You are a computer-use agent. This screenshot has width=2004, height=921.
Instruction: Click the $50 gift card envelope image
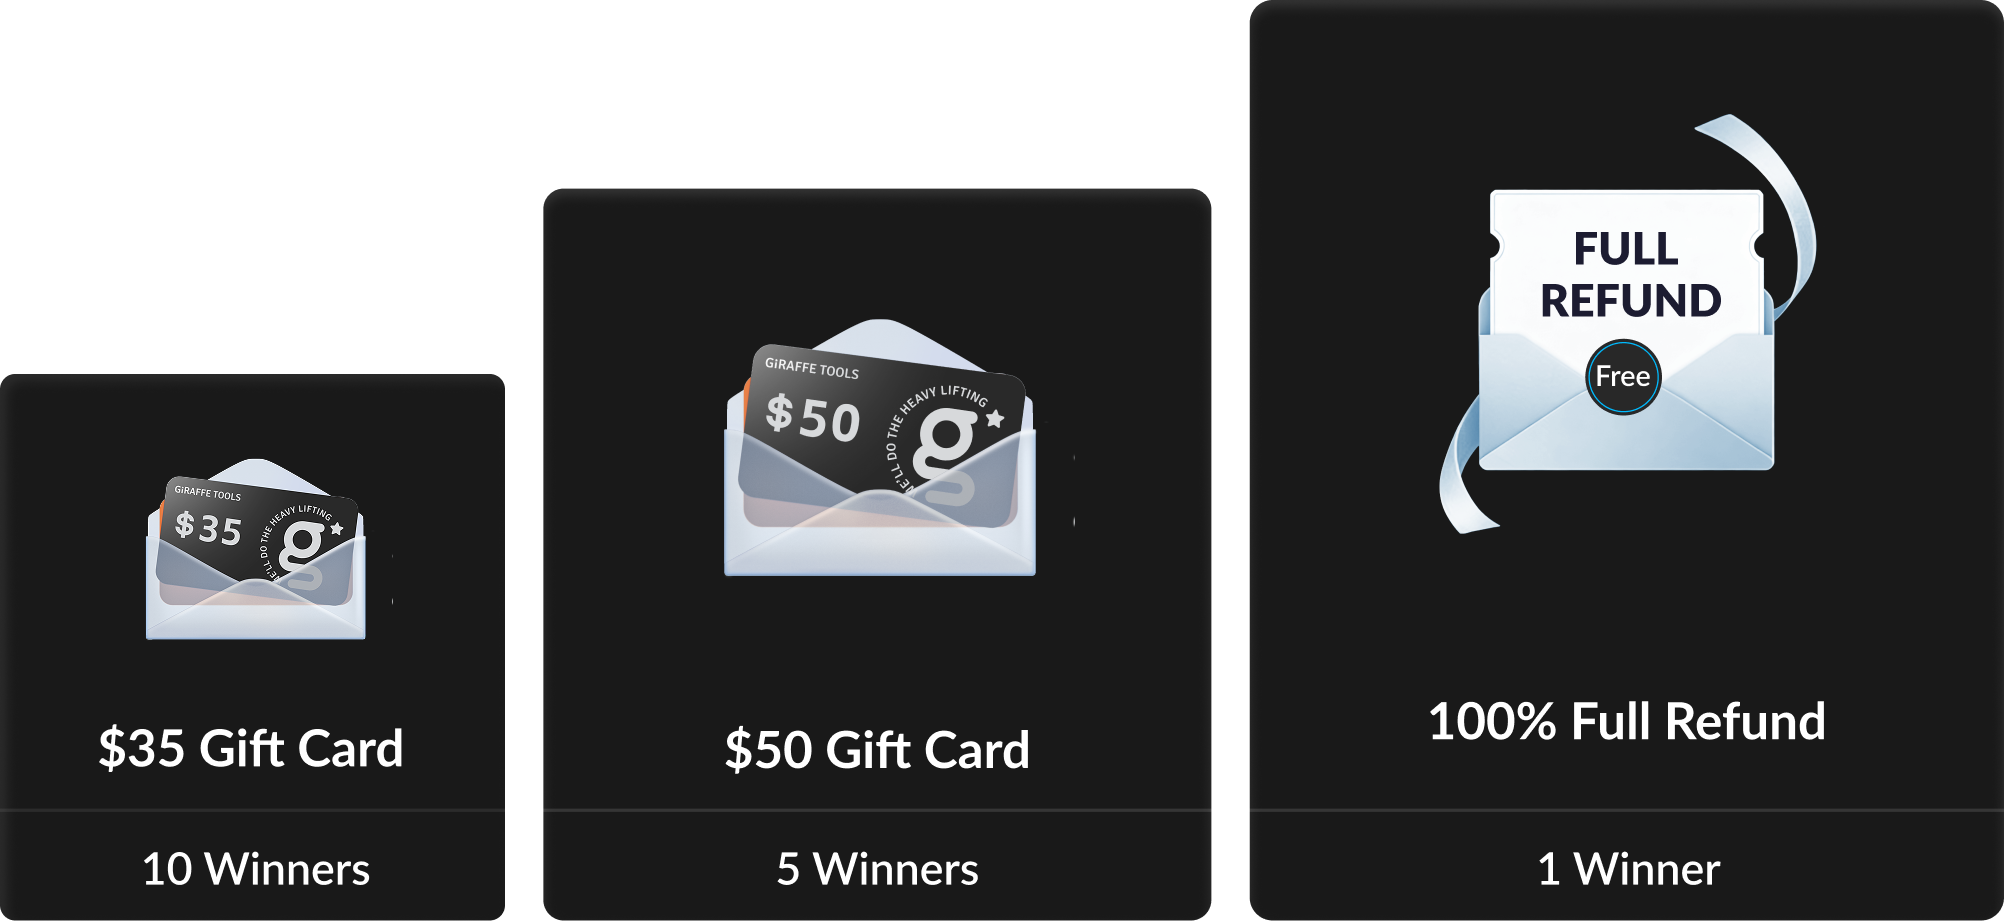(x=880, y=448)
